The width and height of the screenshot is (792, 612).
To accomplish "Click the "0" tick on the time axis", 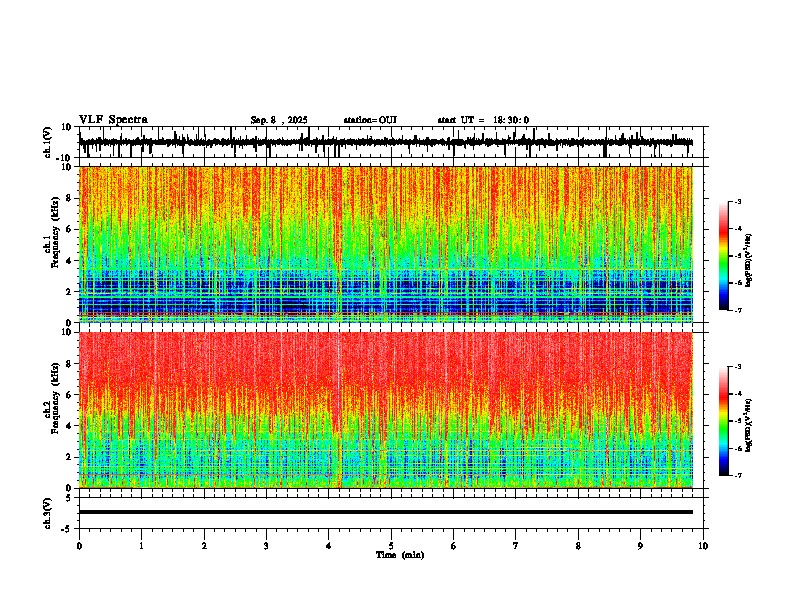I will pos(79,546).
